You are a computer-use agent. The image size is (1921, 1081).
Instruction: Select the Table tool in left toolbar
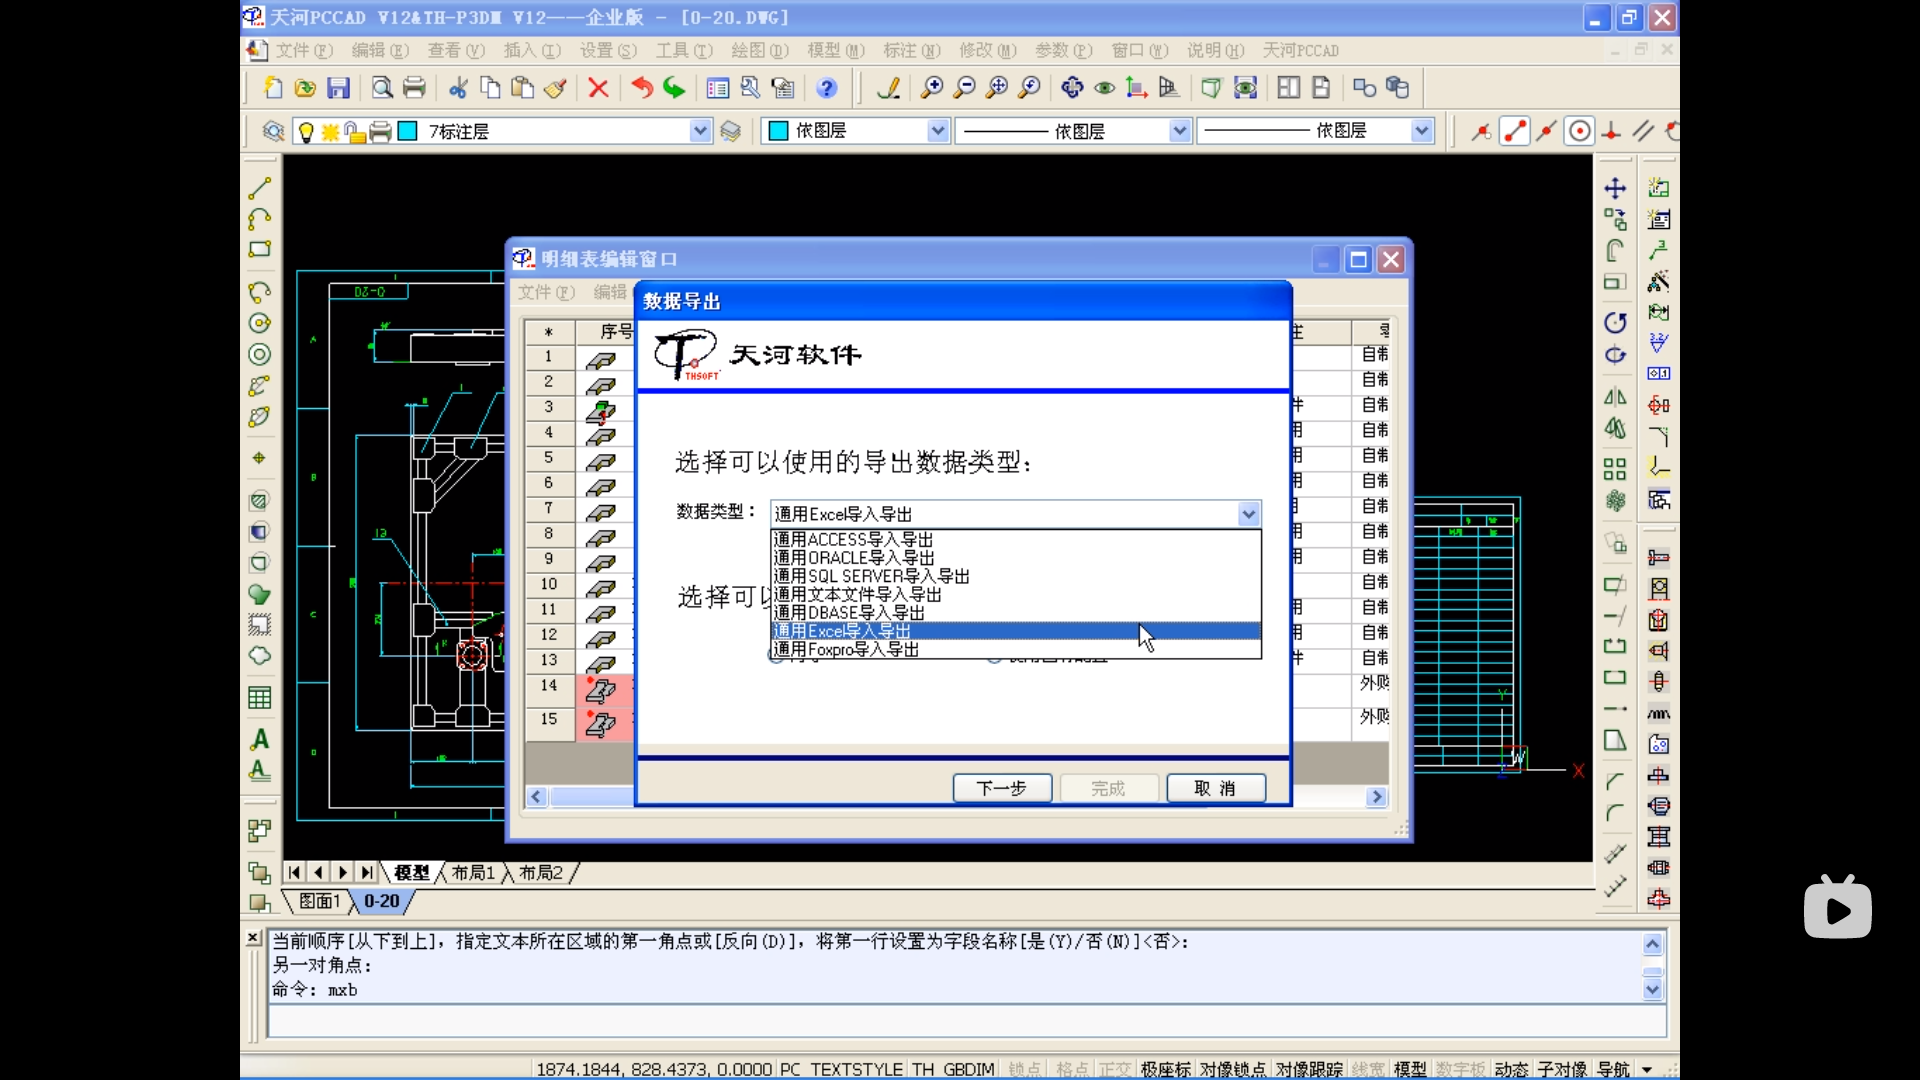pyautogui.click(x=260, y=698)
